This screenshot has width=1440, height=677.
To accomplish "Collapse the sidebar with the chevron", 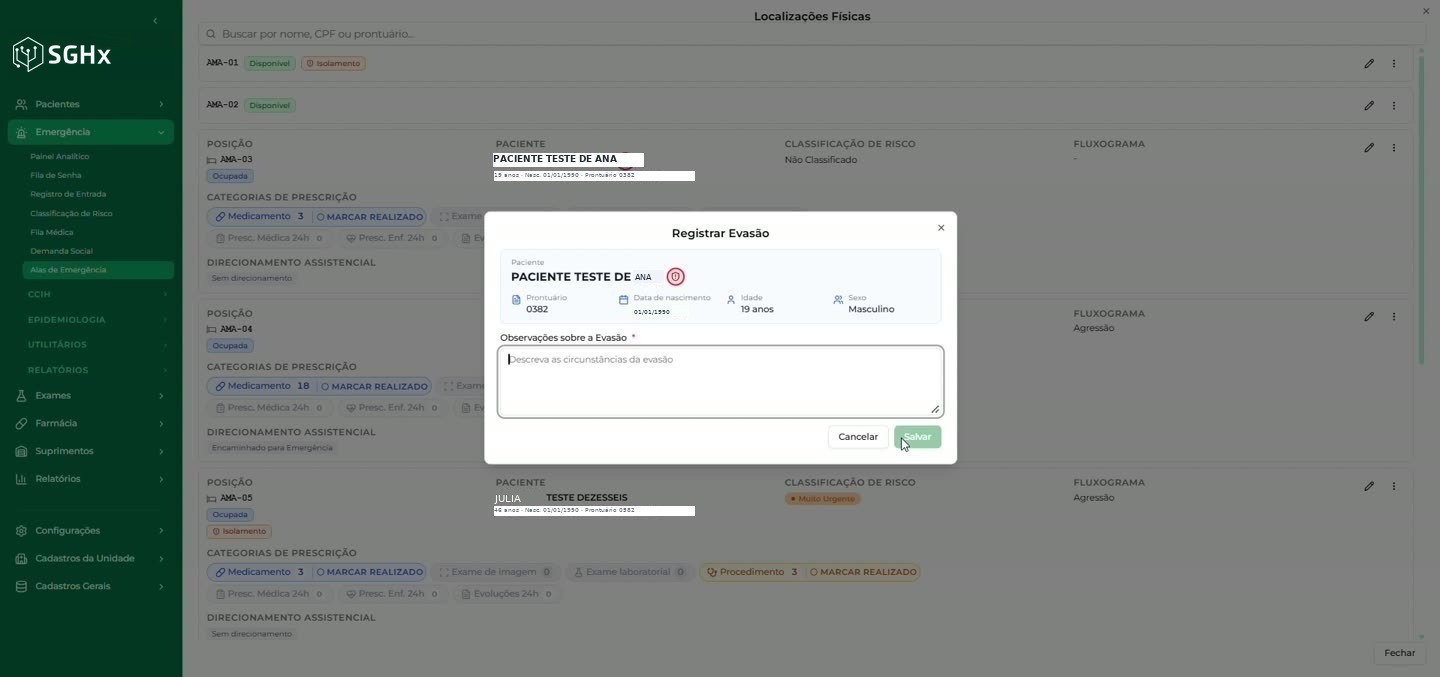I will 154,21.
